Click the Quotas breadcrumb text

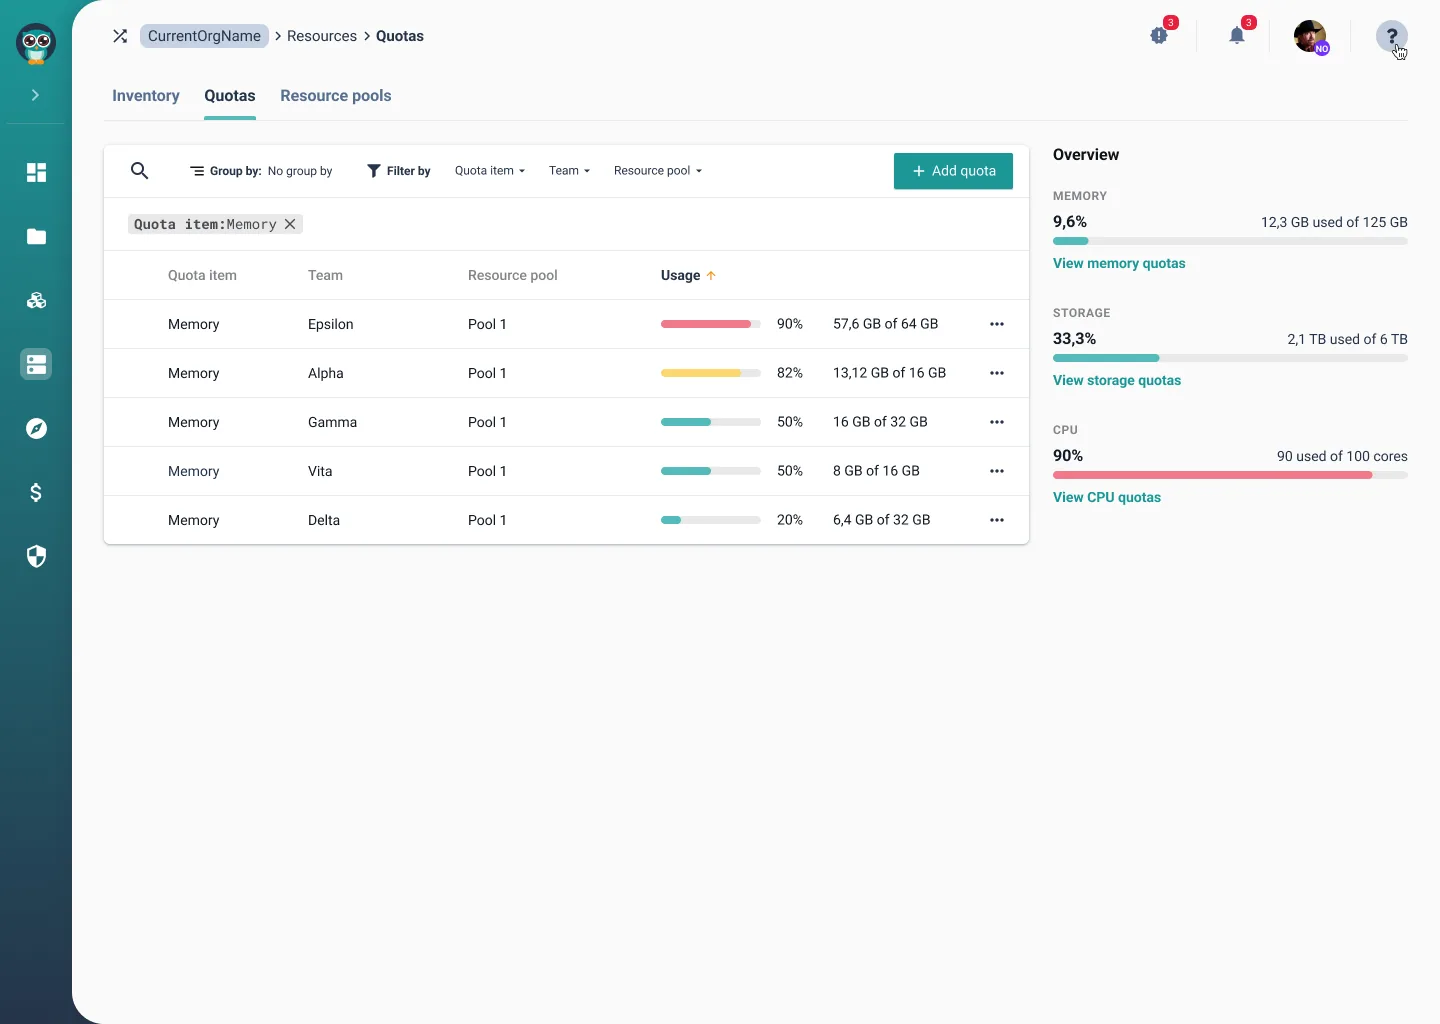click(x=400, y=36)
